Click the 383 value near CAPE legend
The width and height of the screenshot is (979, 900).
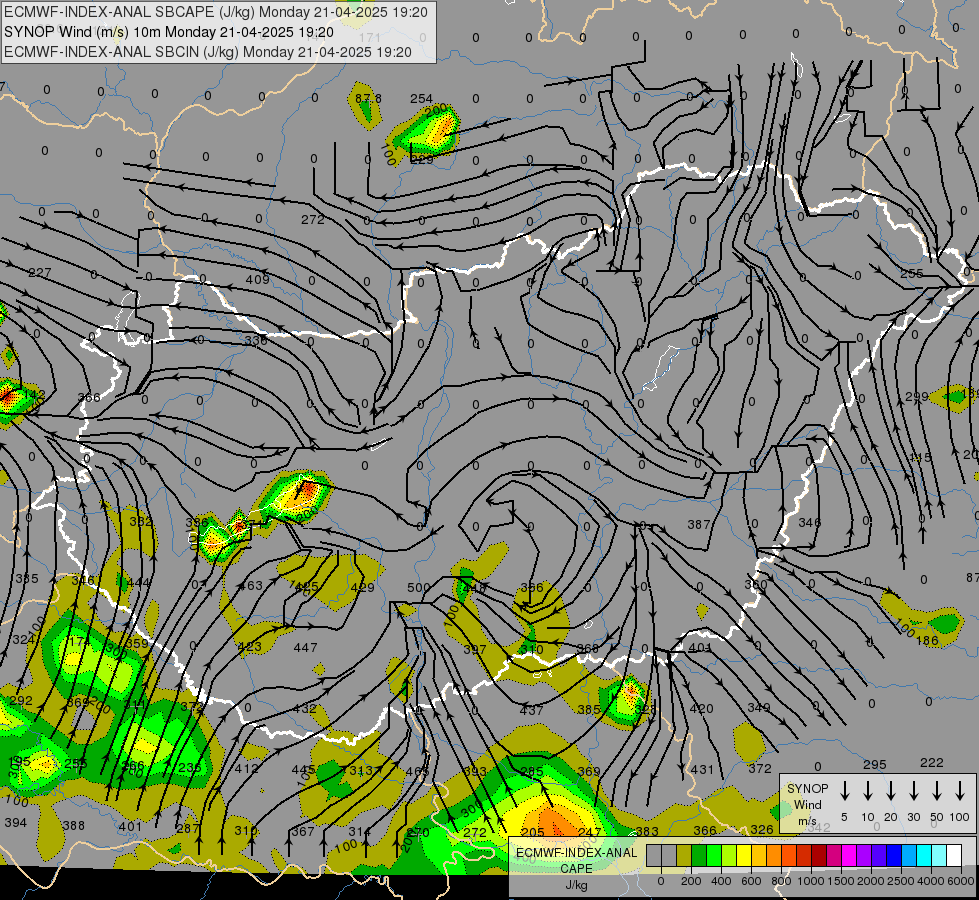[647, 831]
